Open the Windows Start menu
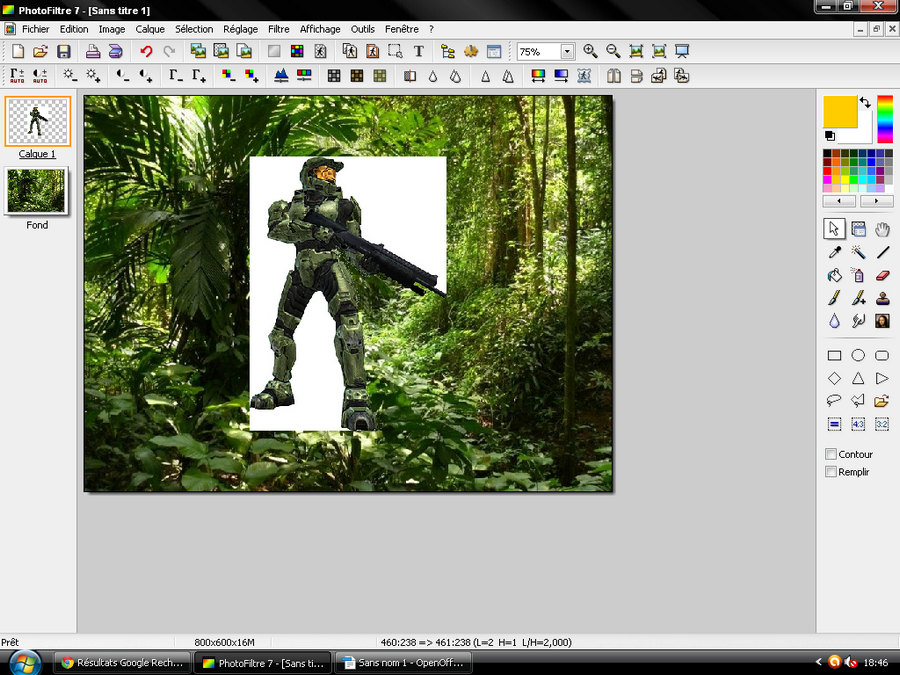The height and width of the screenshot is (675, 900). point(24,663)
